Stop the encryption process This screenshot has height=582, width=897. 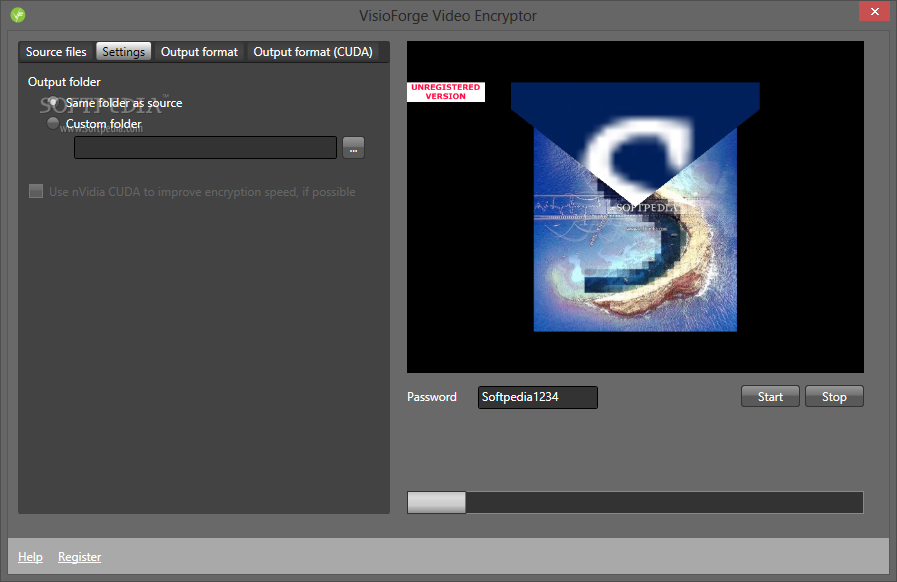pos(834,397)
